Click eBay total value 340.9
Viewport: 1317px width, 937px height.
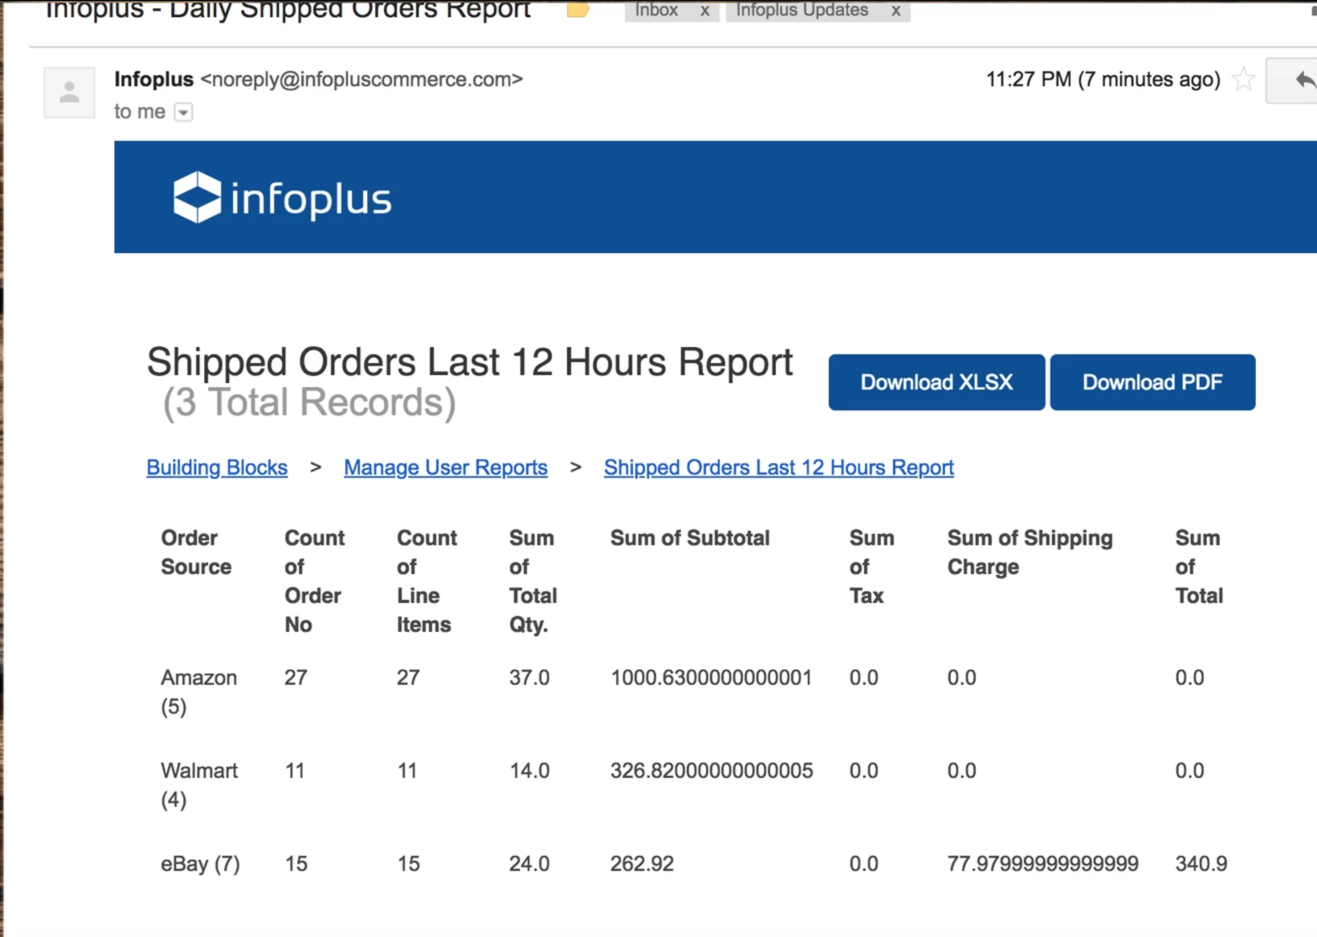(x=1201, y=864)
